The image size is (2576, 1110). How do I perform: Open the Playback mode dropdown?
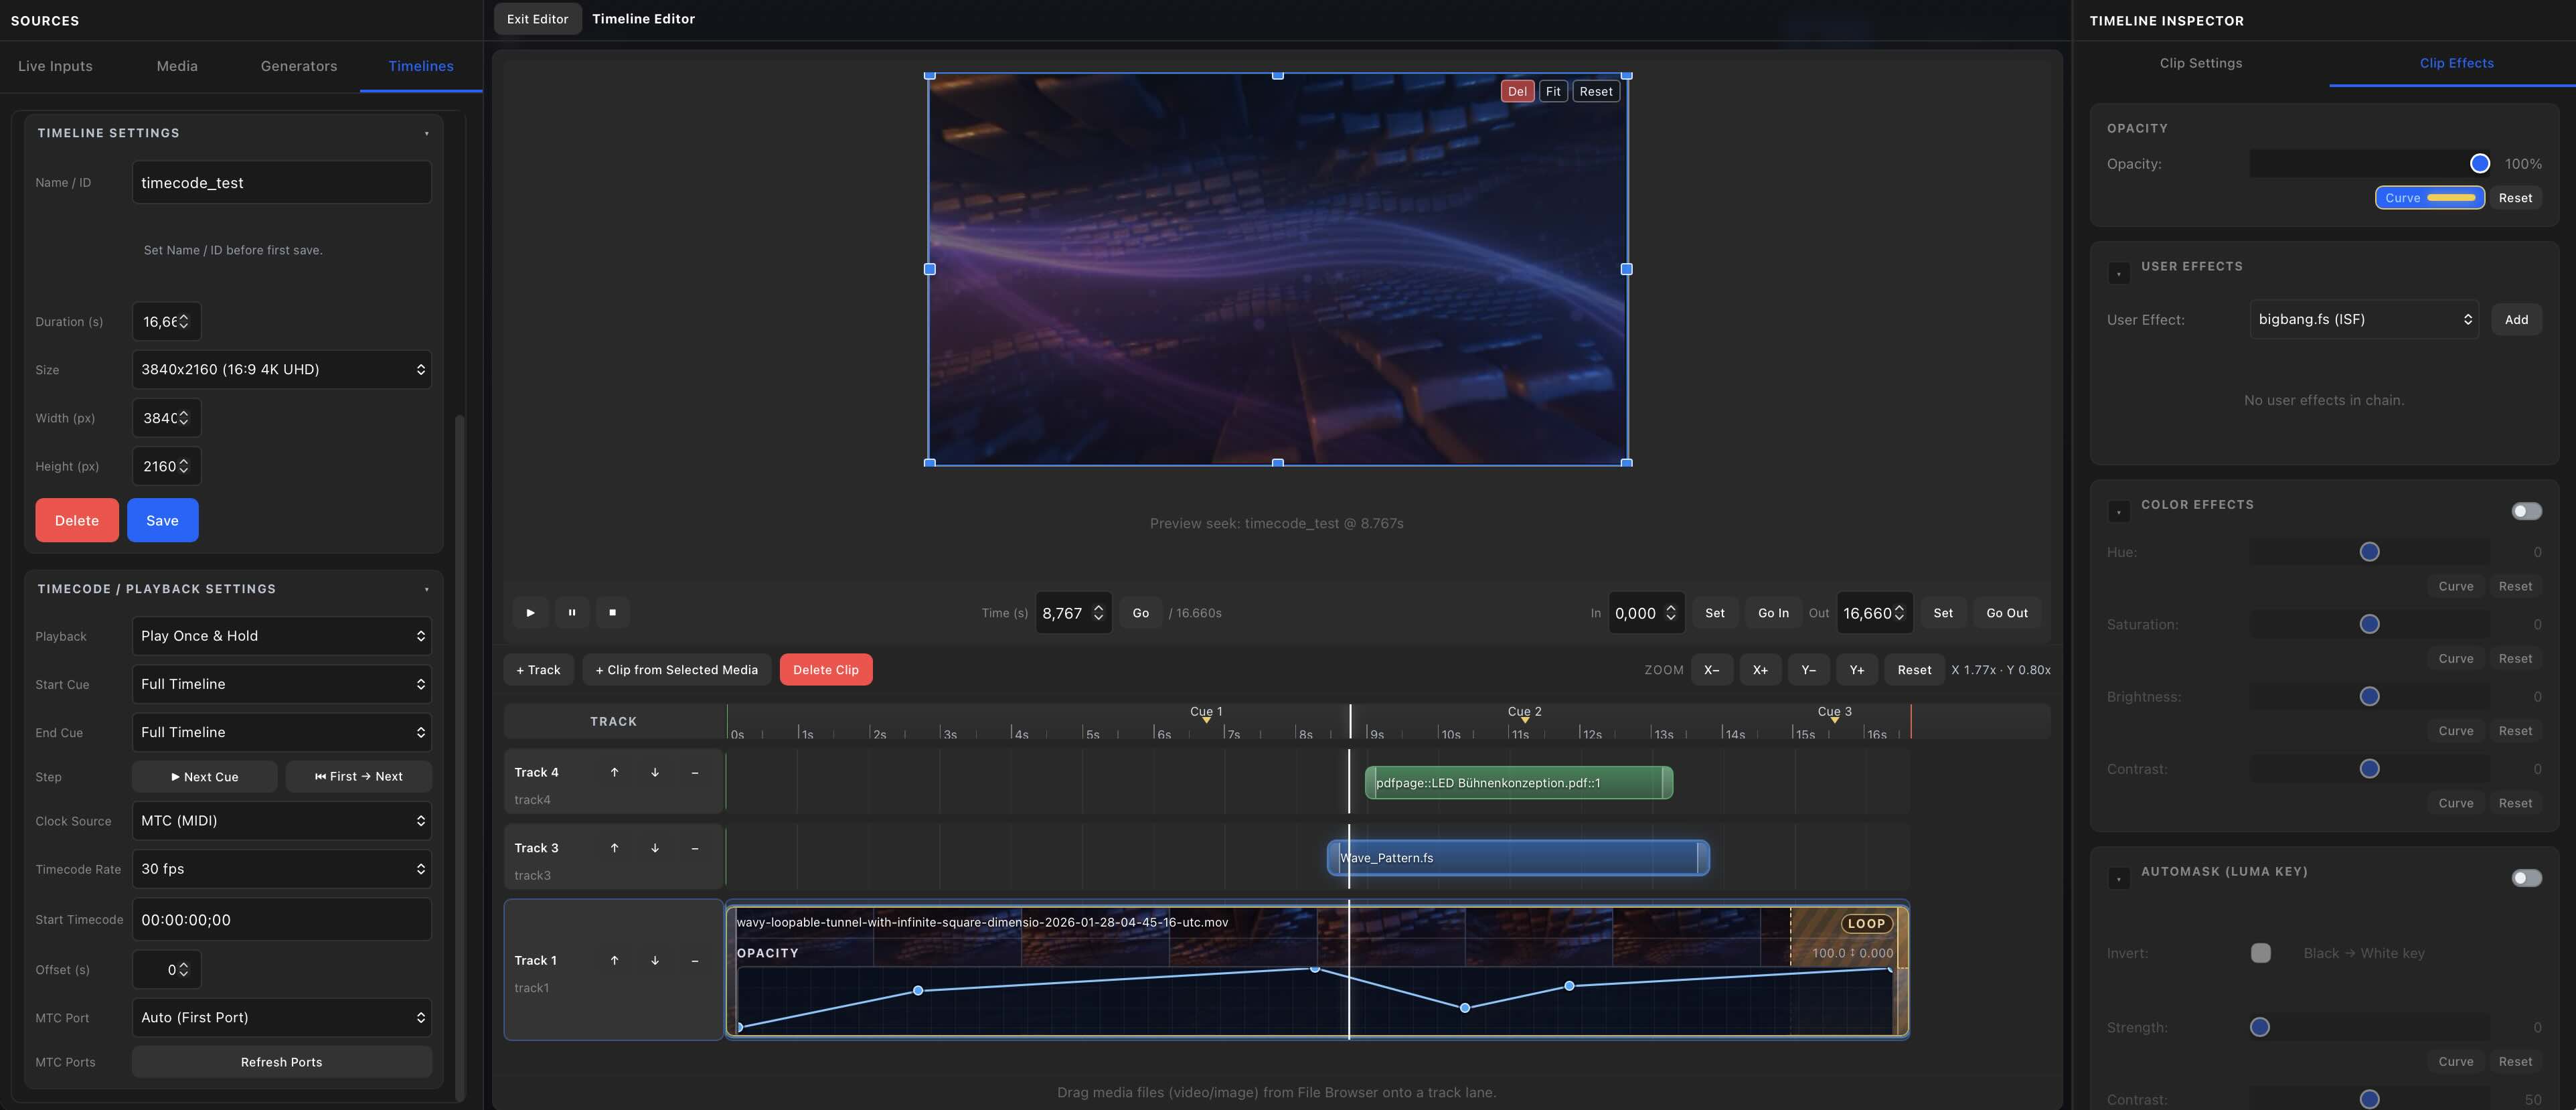coord(281,635)
